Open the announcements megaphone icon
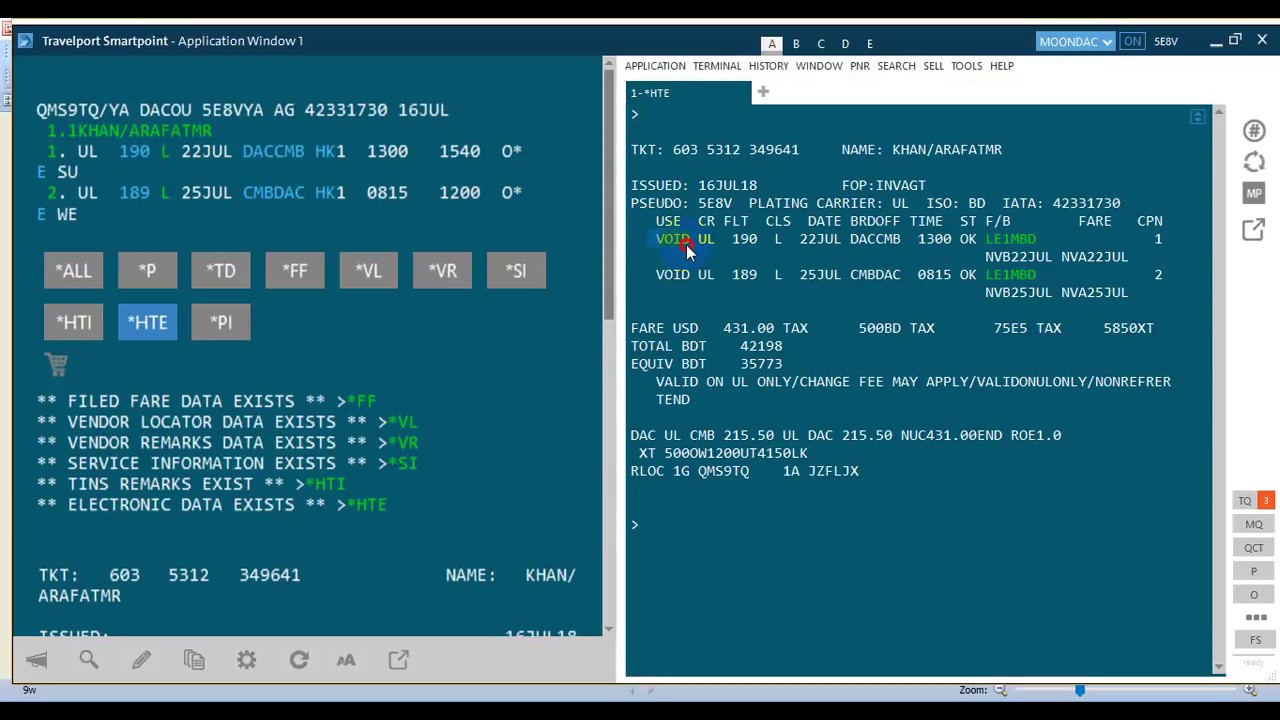 (x=37, y=660)
